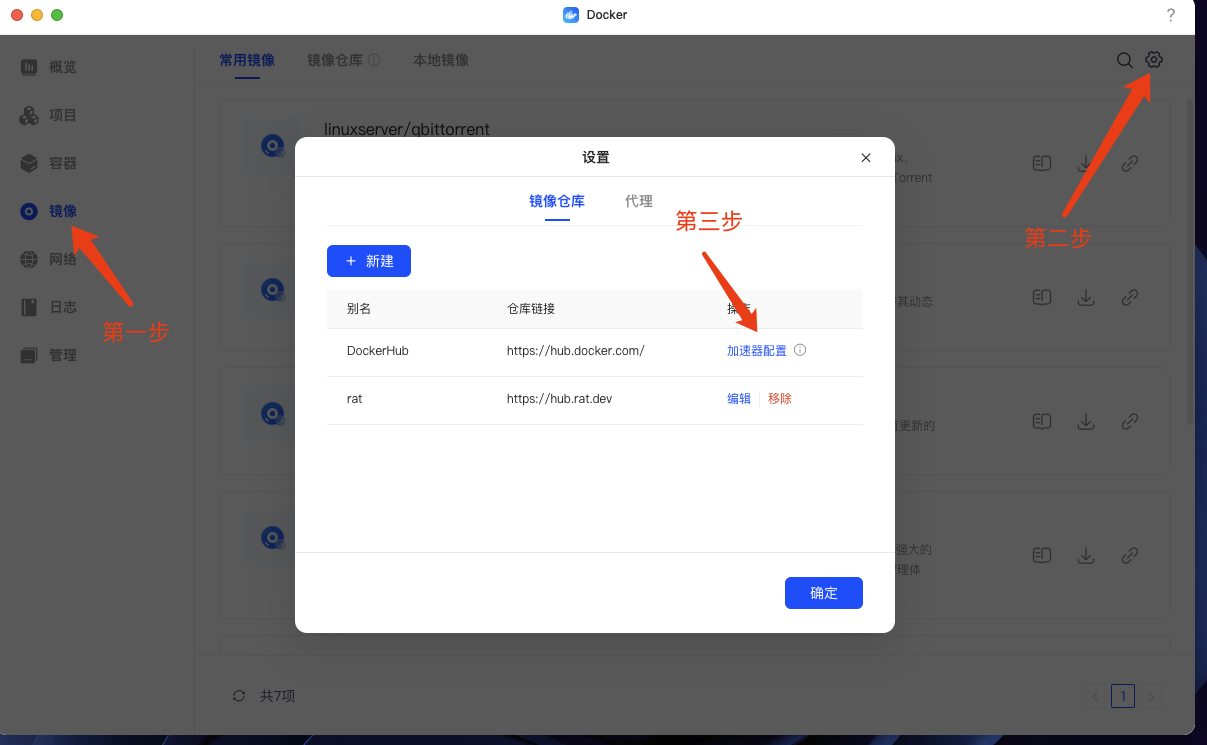This screenshot has height=745, width=1207.
Task: Go to 容器 containers in sidebar
Action: tap(49, 163)
